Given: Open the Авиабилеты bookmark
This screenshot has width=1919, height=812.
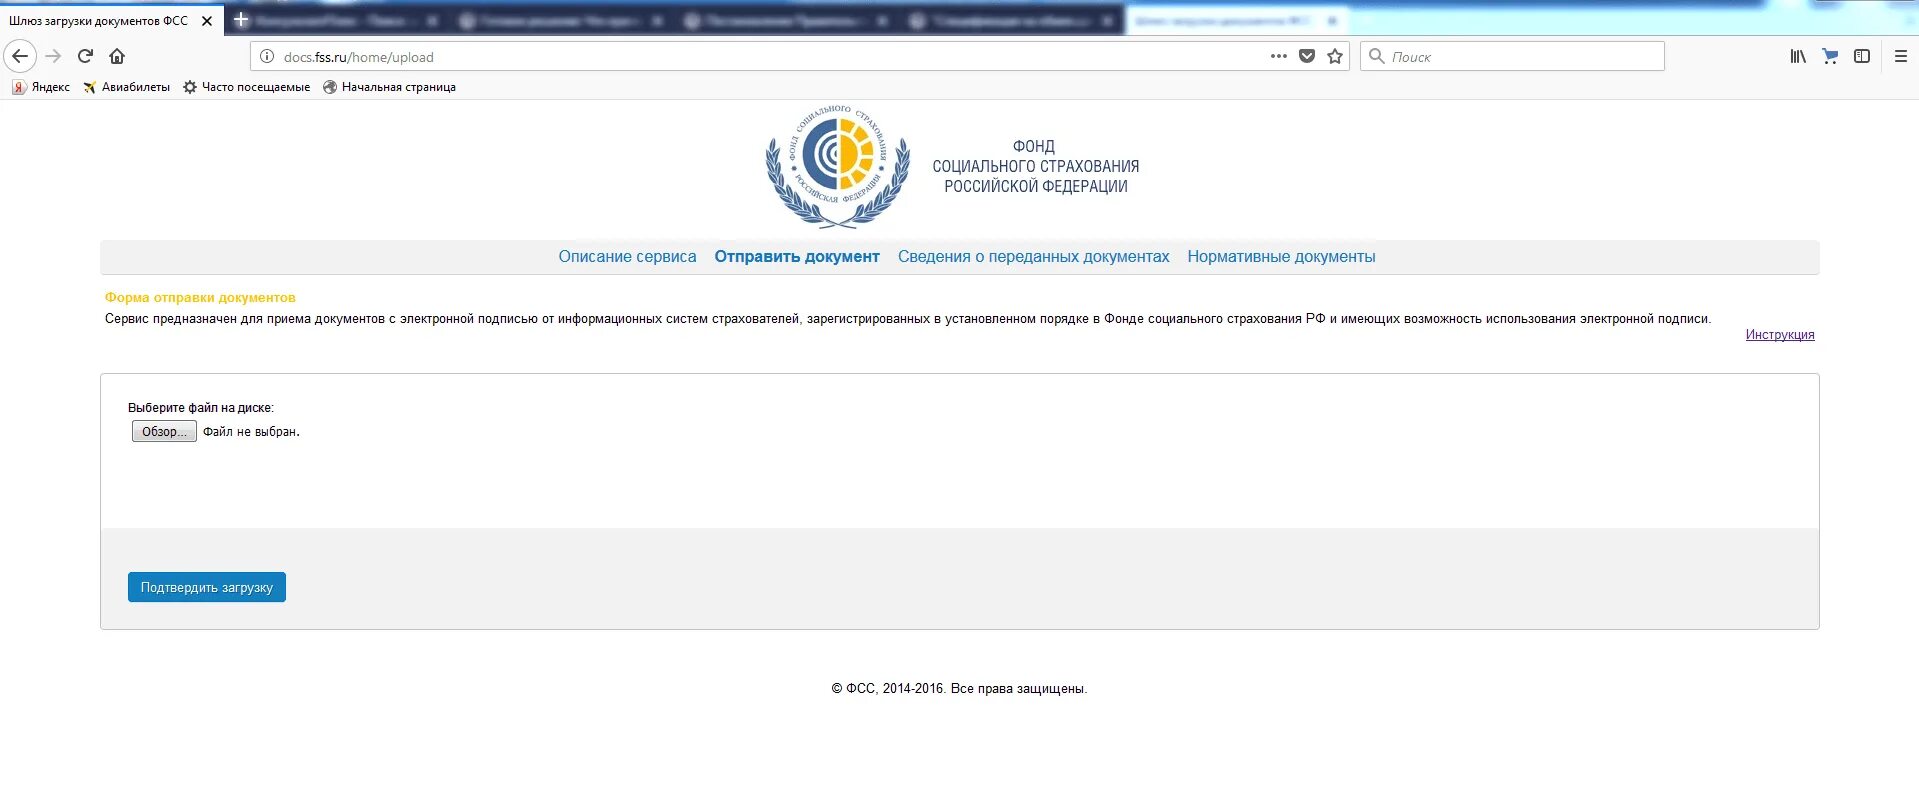Looking at the screenshot, I should [x=126, y=87].
